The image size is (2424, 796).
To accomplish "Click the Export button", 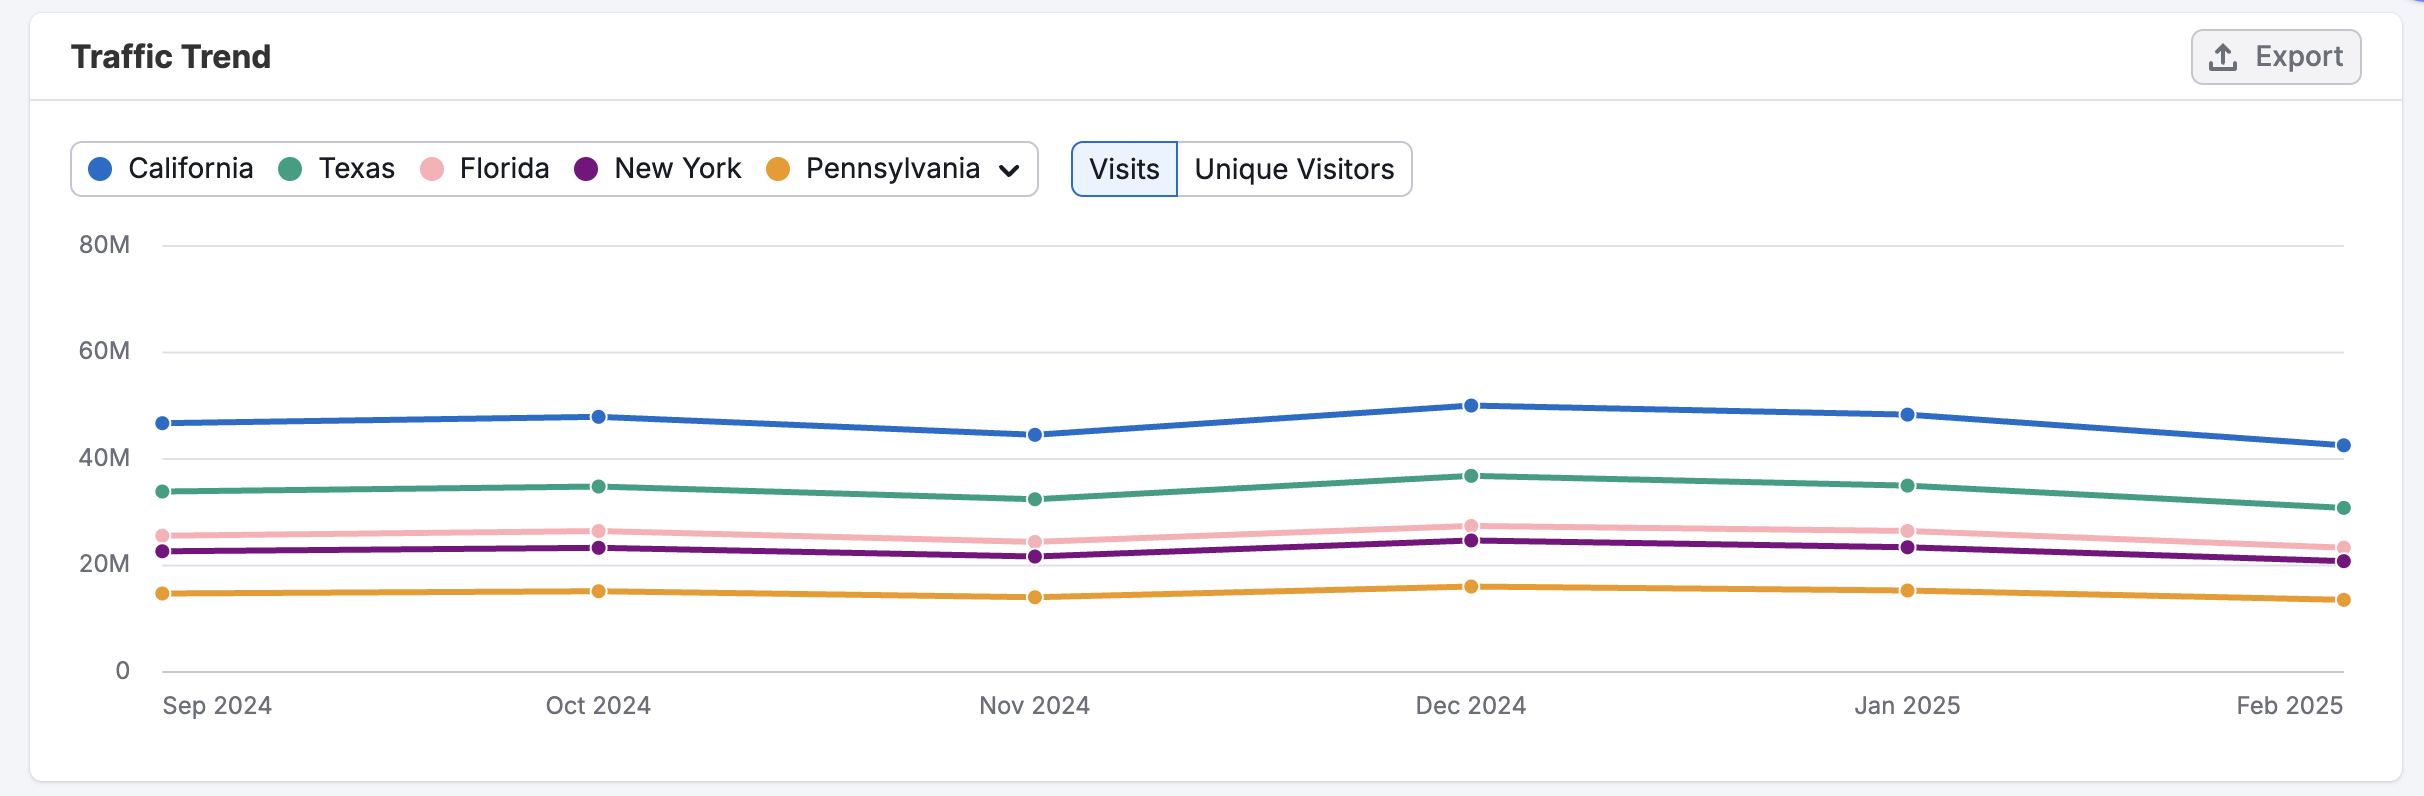I will (x=2277, y=56).
